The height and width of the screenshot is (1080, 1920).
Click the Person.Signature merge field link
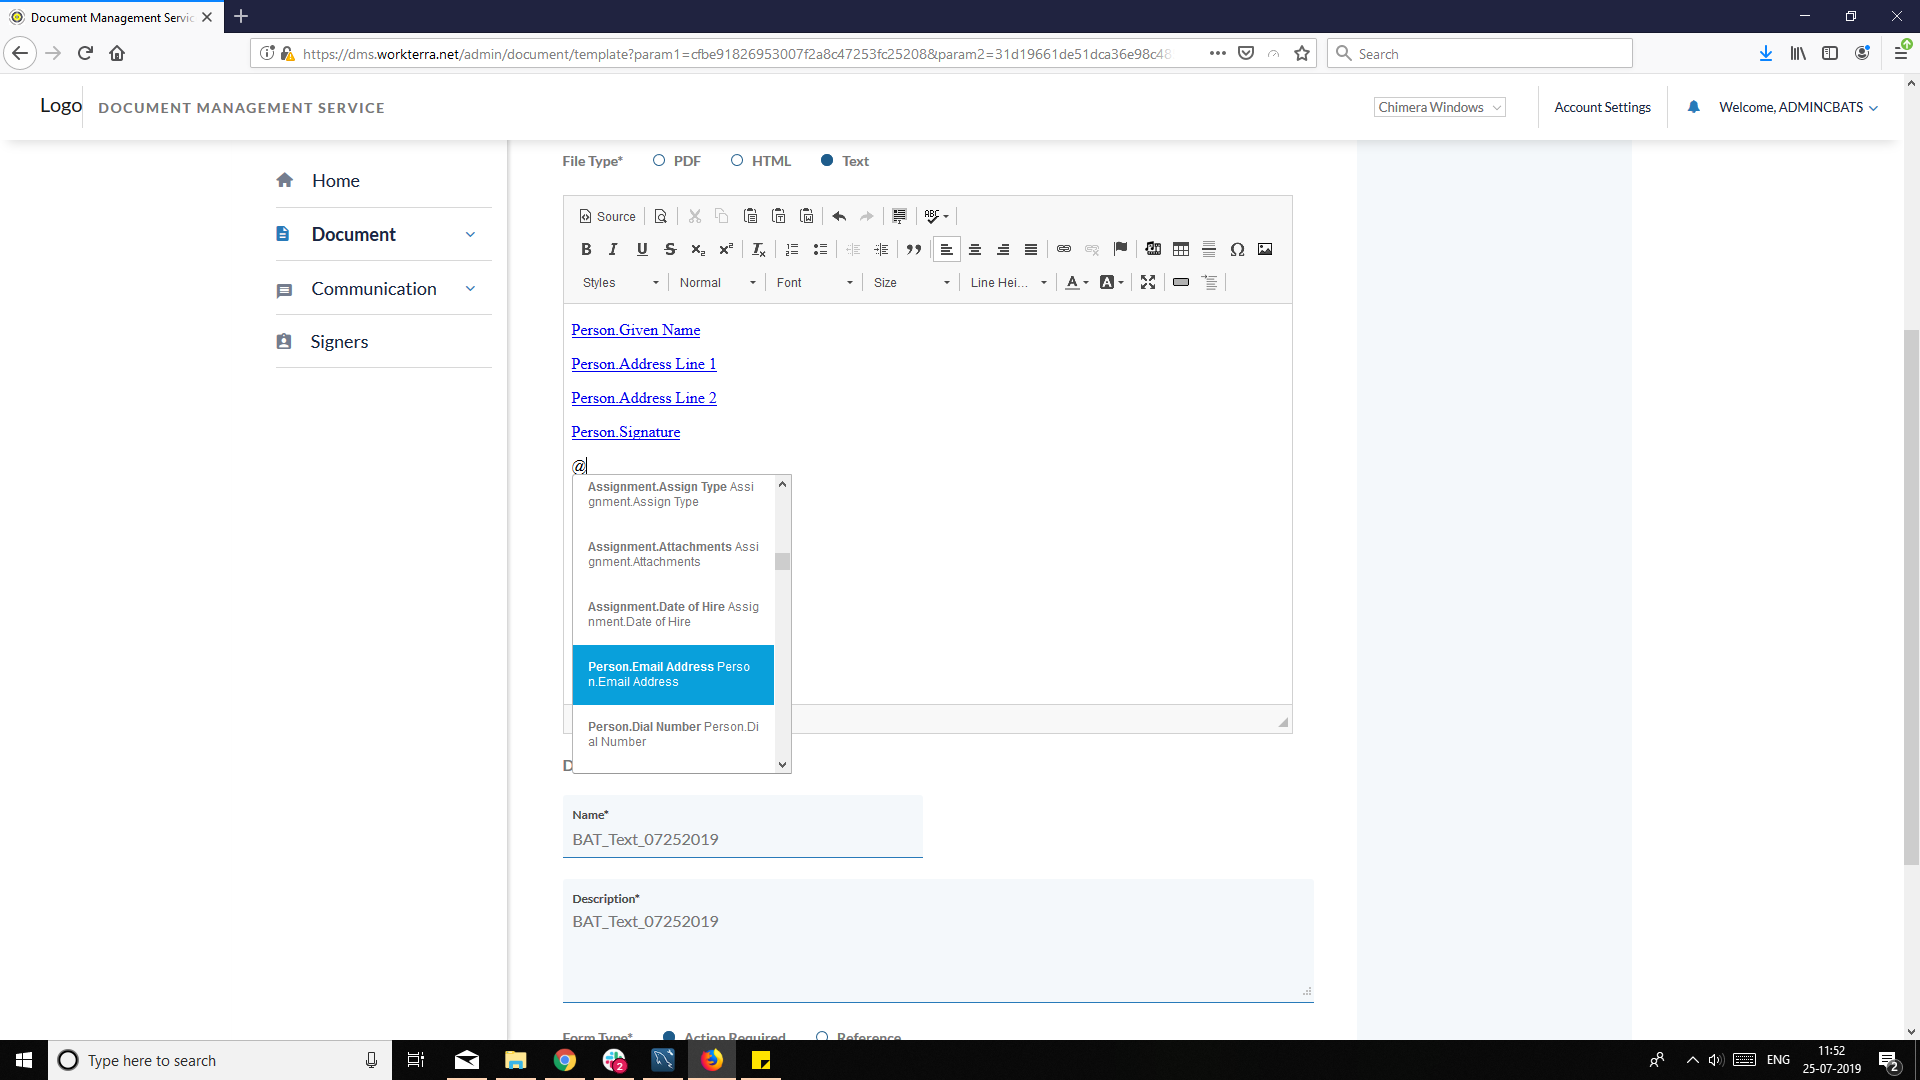coord(625,431)
